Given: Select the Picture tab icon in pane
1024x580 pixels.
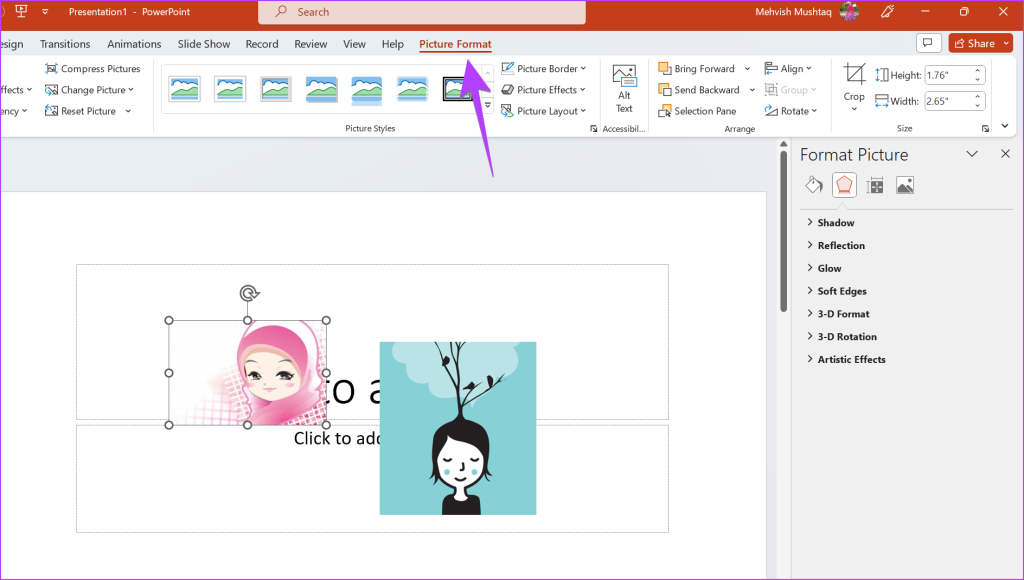Looking at the screenshot, I should (x=905, y=185).
